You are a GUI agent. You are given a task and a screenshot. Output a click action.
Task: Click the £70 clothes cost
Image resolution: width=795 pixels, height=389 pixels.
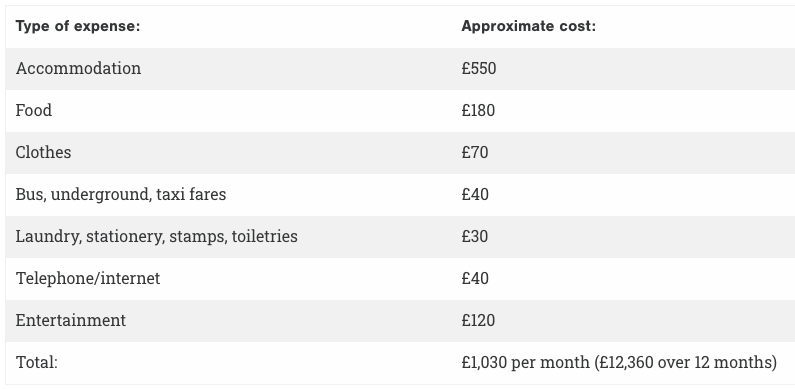(x=475, y=153)
